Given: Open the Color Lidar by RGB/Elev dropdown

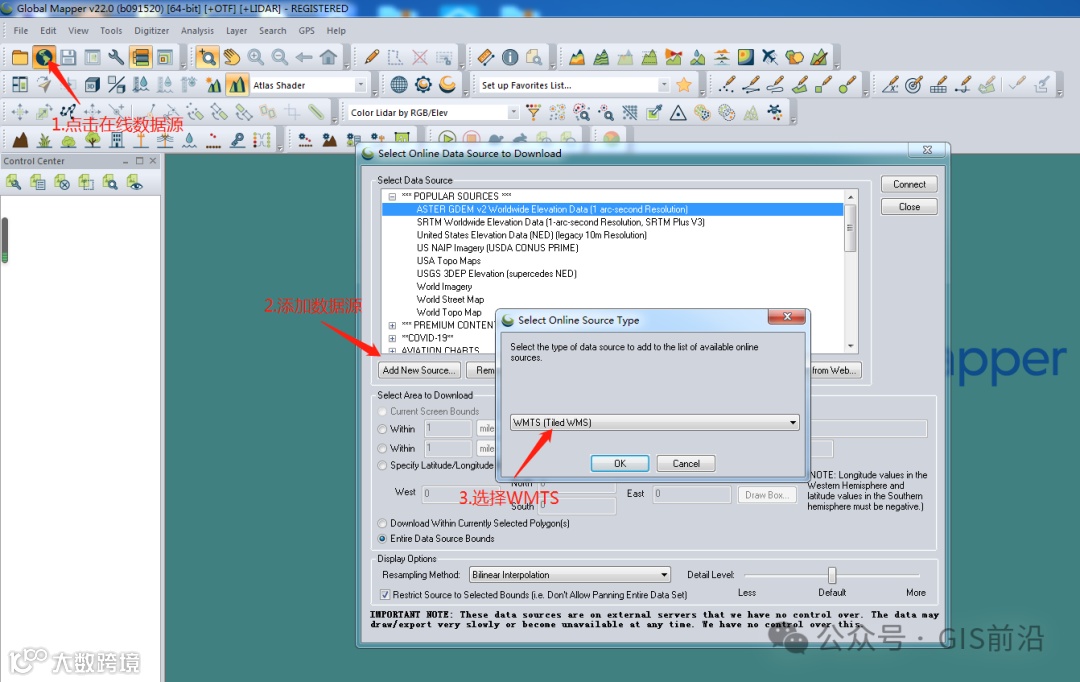Looking at the screenshot, I should tap(513, 112).
